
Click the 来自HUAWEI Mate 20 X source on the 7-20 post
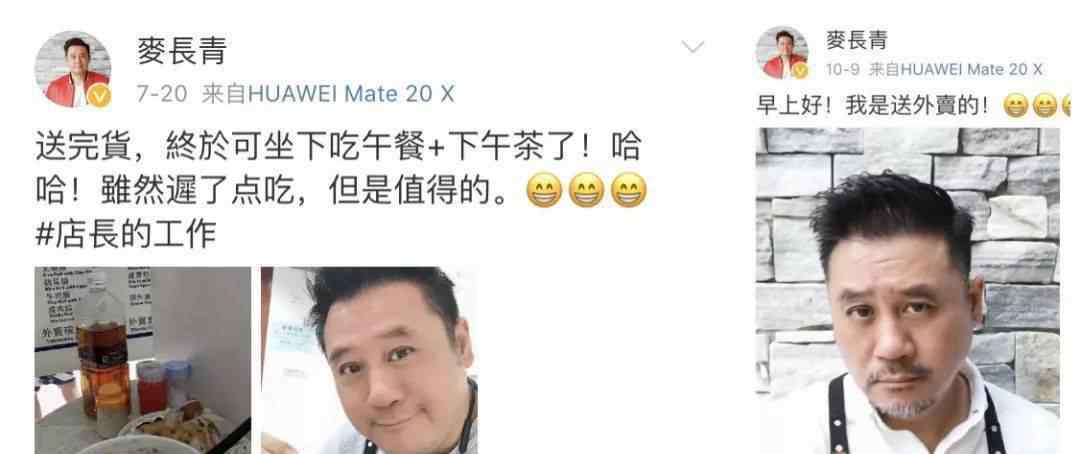329,94
